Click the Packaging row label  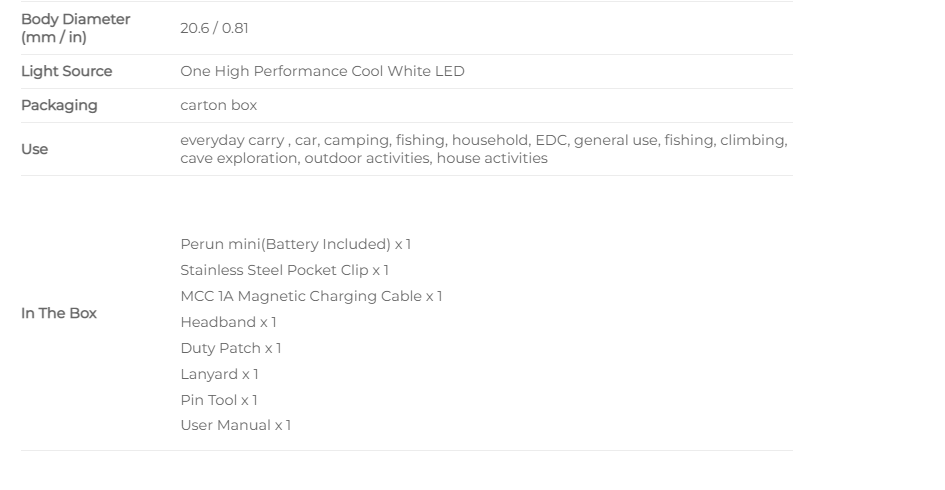click(x=59, y=105)
